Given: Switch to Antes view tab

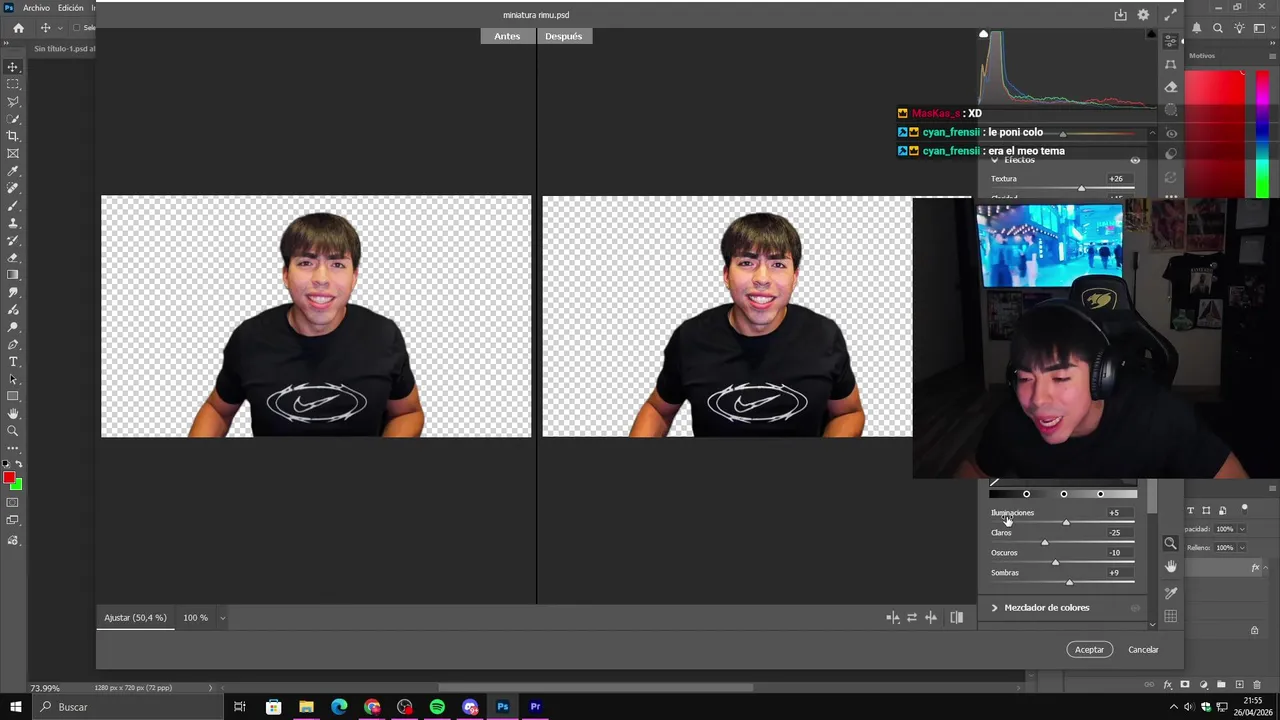Looking at the screenshot, I should pos(507,36).
